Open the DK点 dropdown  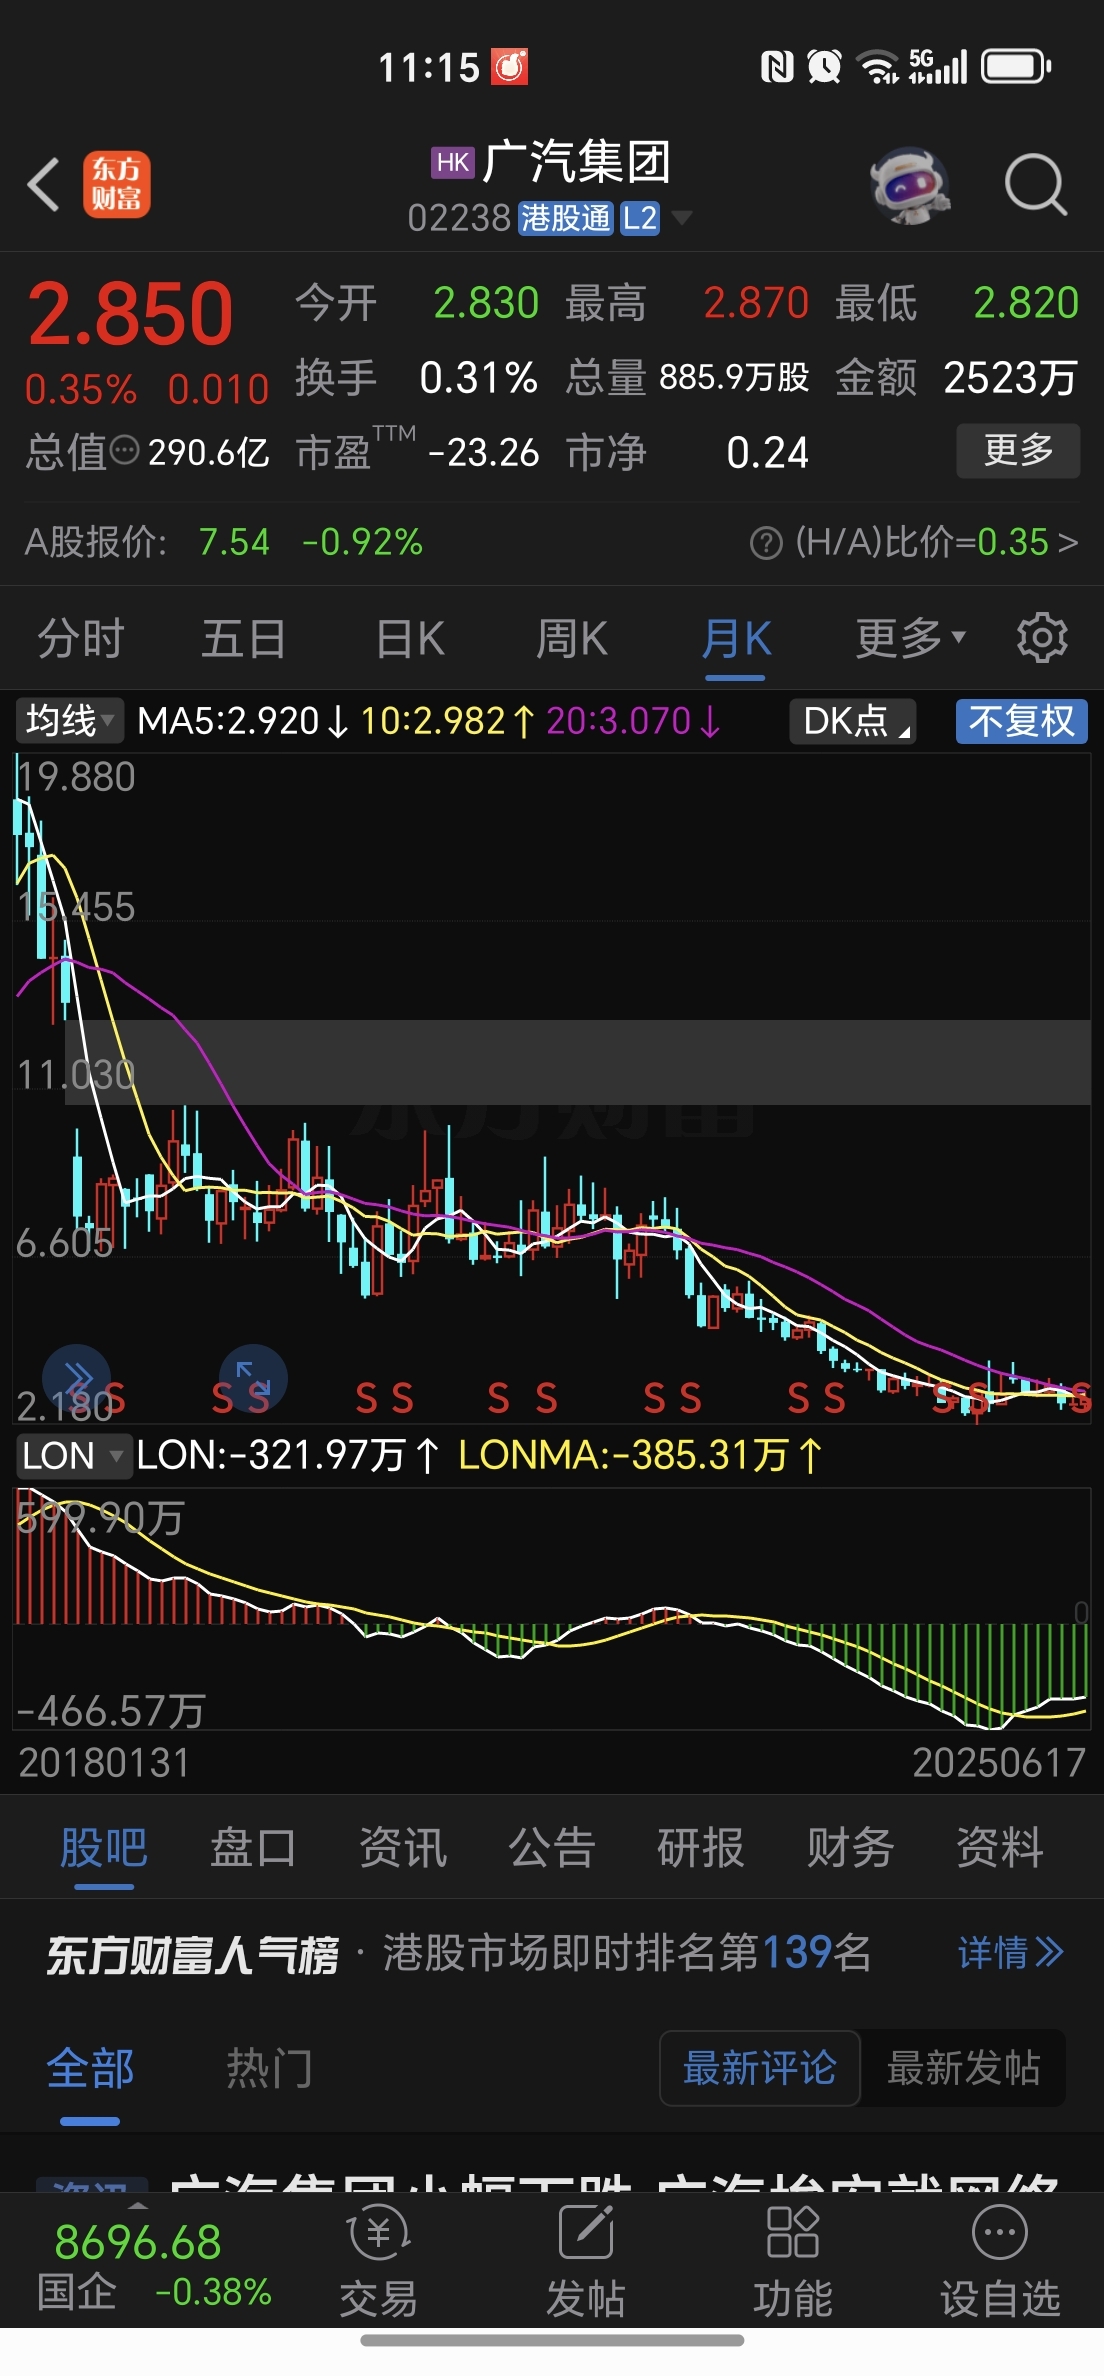coord(853,721)
